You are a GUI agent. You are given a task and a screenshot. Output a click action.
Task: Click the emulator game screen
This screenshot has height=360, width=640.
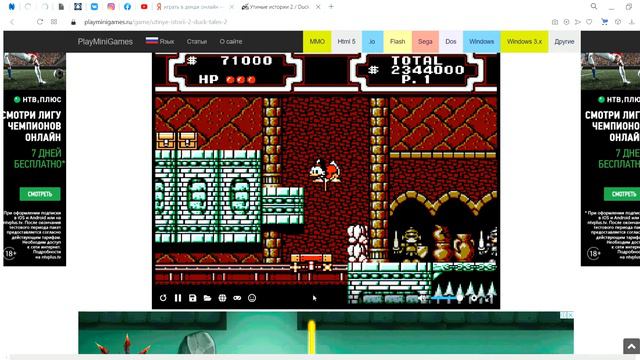(x=326, y=180)
